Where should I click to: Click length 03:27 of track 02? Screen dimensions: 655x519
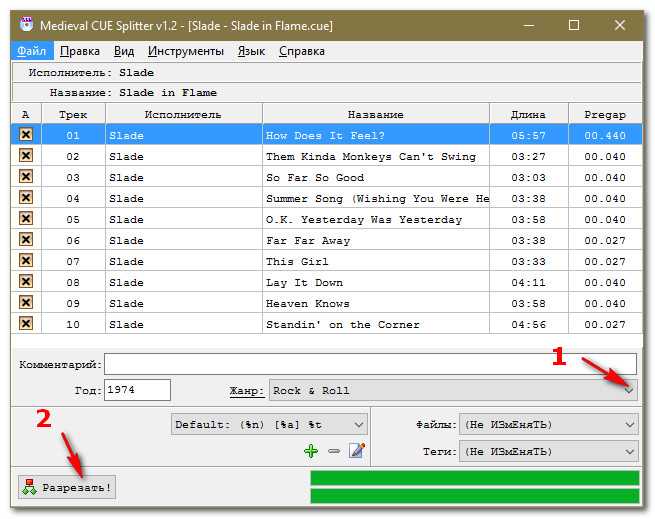[x=528, y=156]
